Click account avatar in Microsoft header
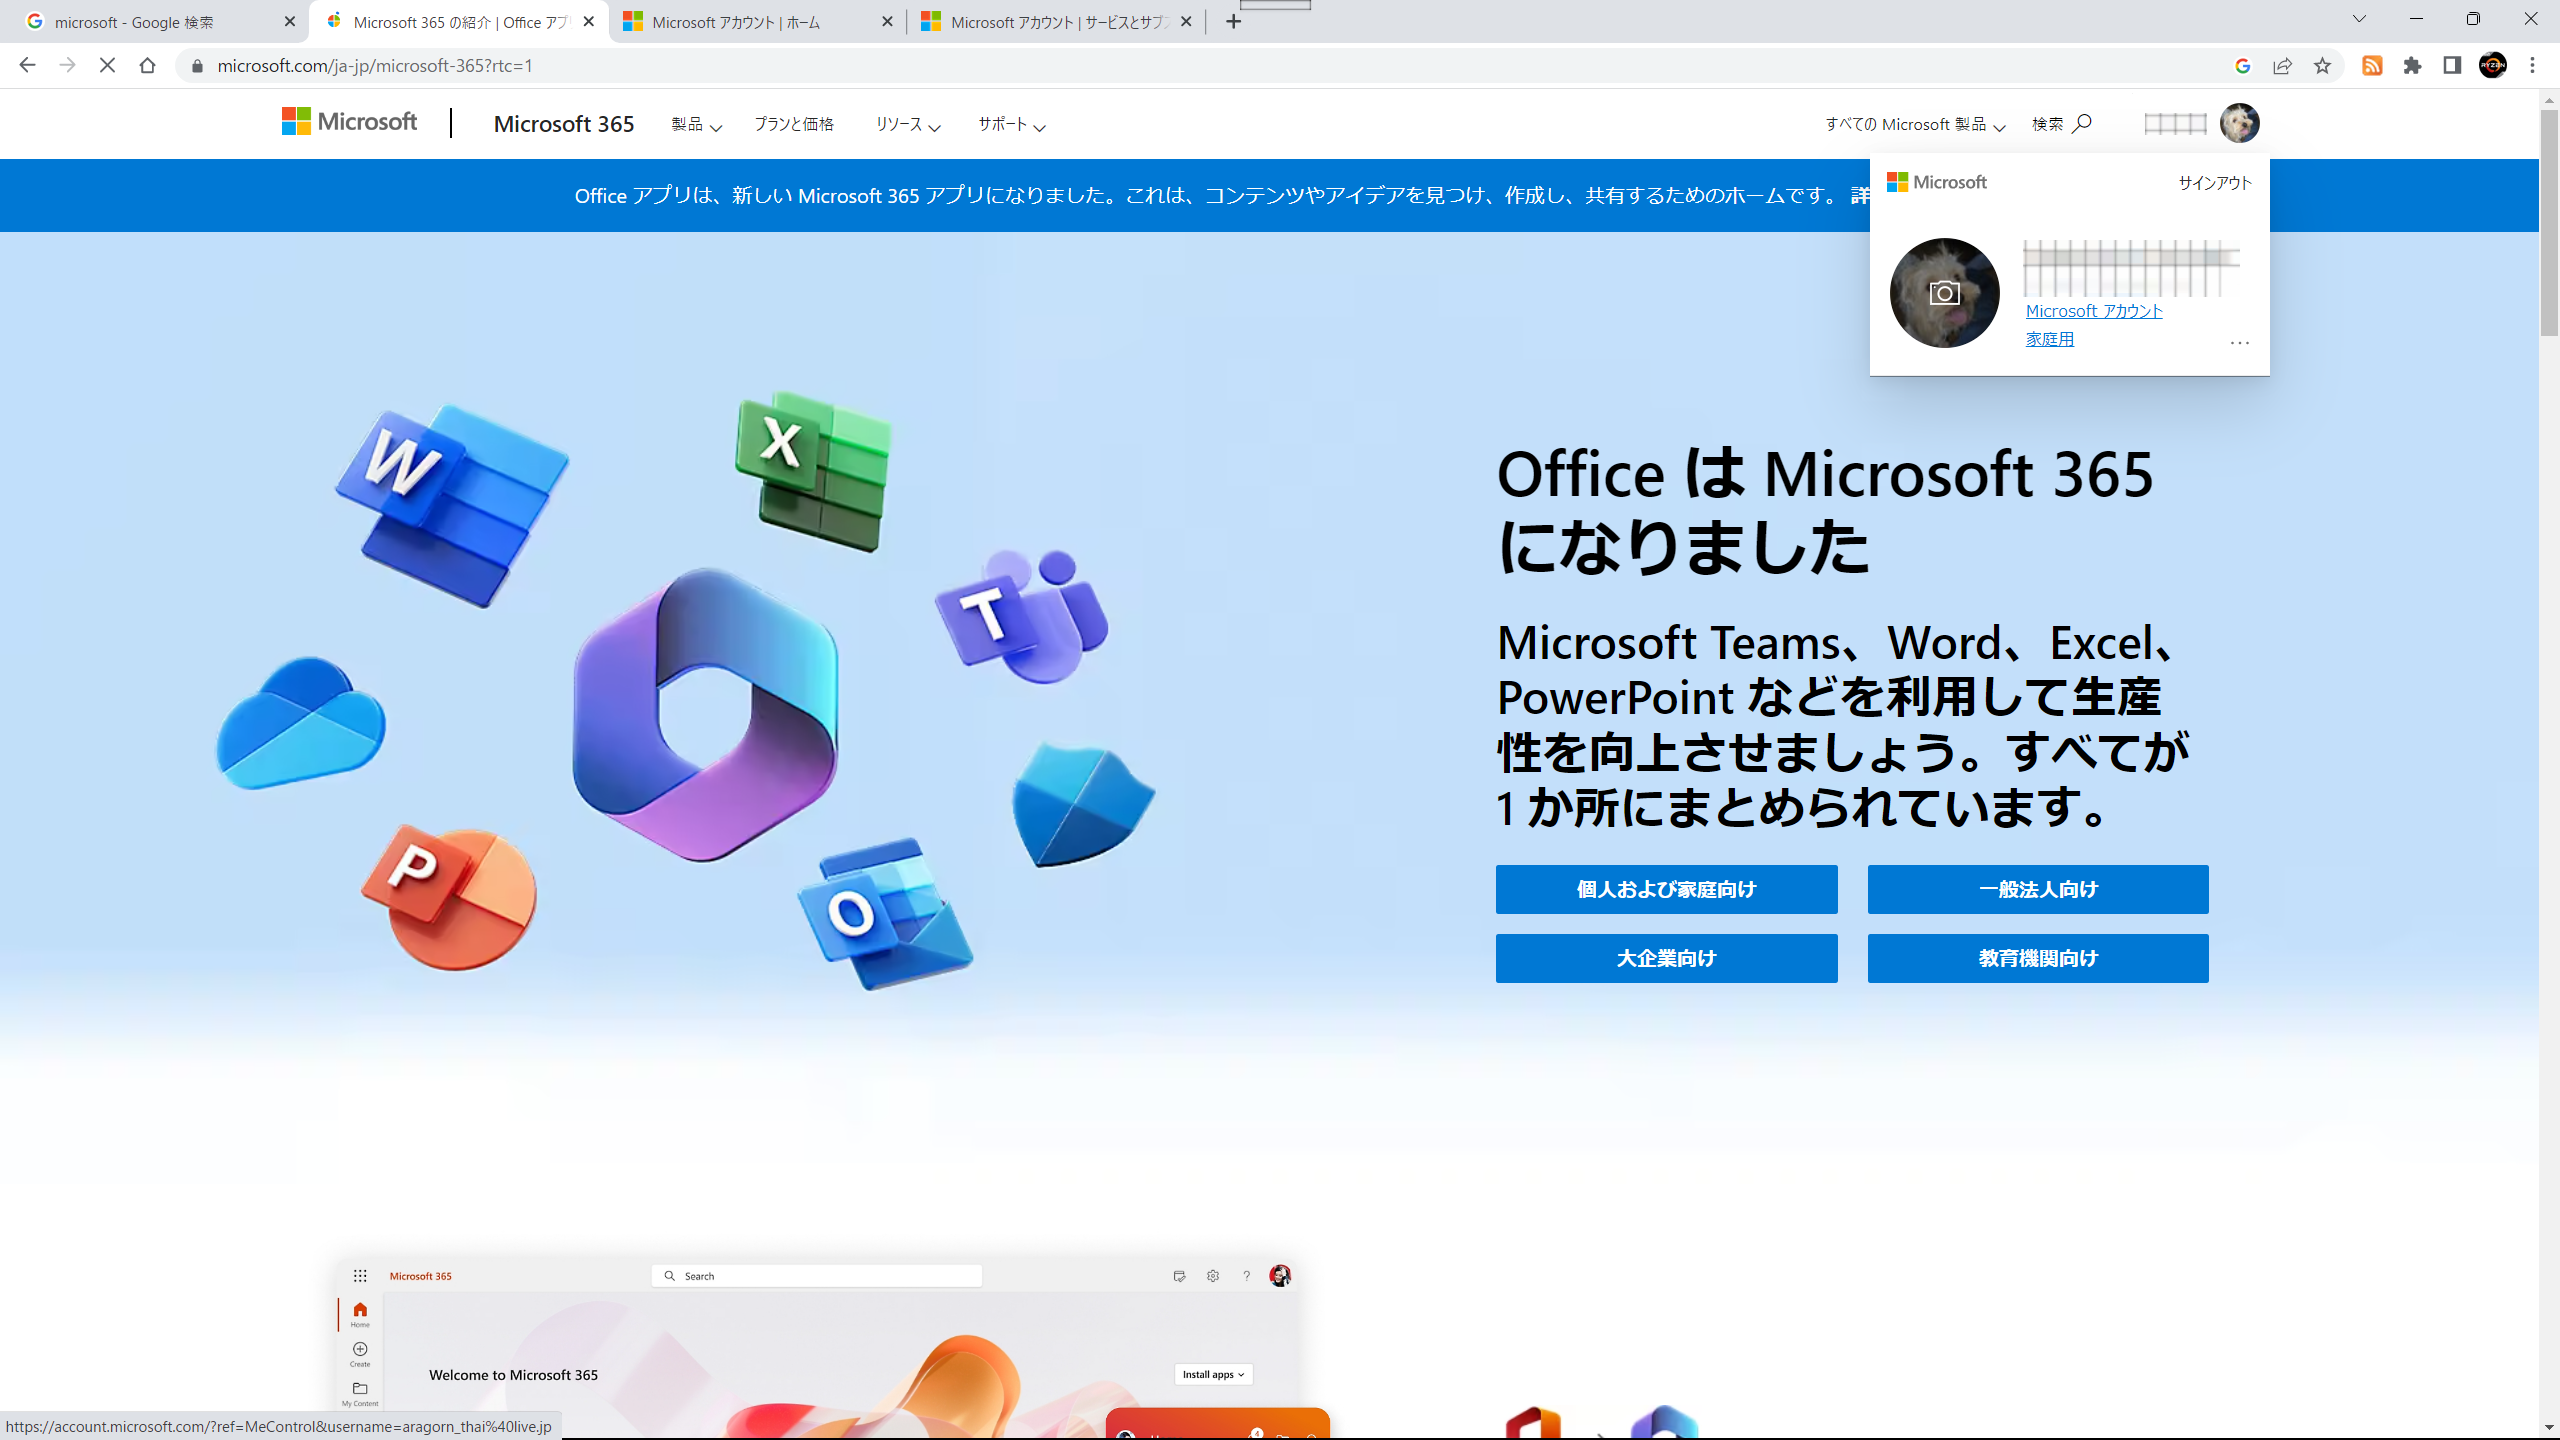 point(2239,123)
